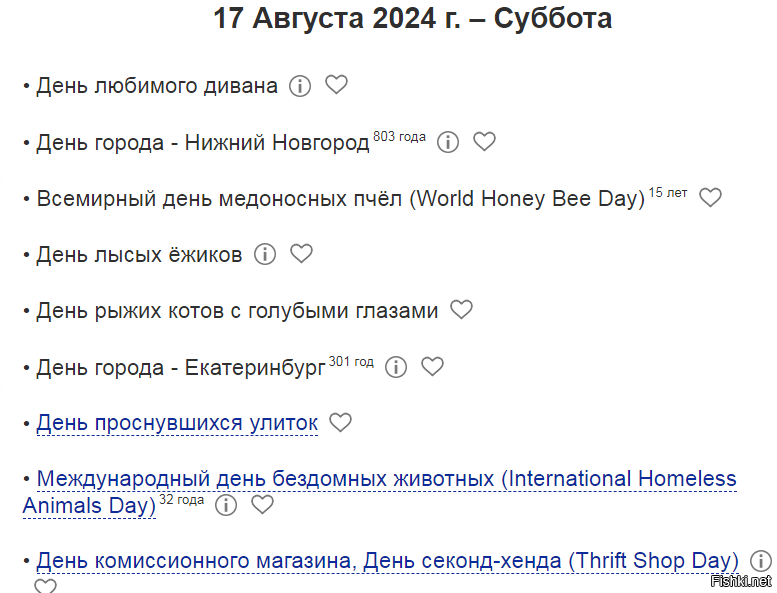This screenshot has height=593, width=777.
Task: Follow Международный день бездомных животных link
Action: coord(380,492)
